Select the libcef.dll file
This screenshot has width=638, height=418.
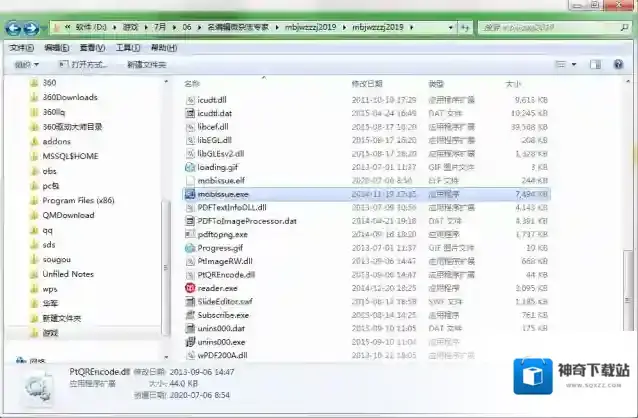[x=214, y=127]
